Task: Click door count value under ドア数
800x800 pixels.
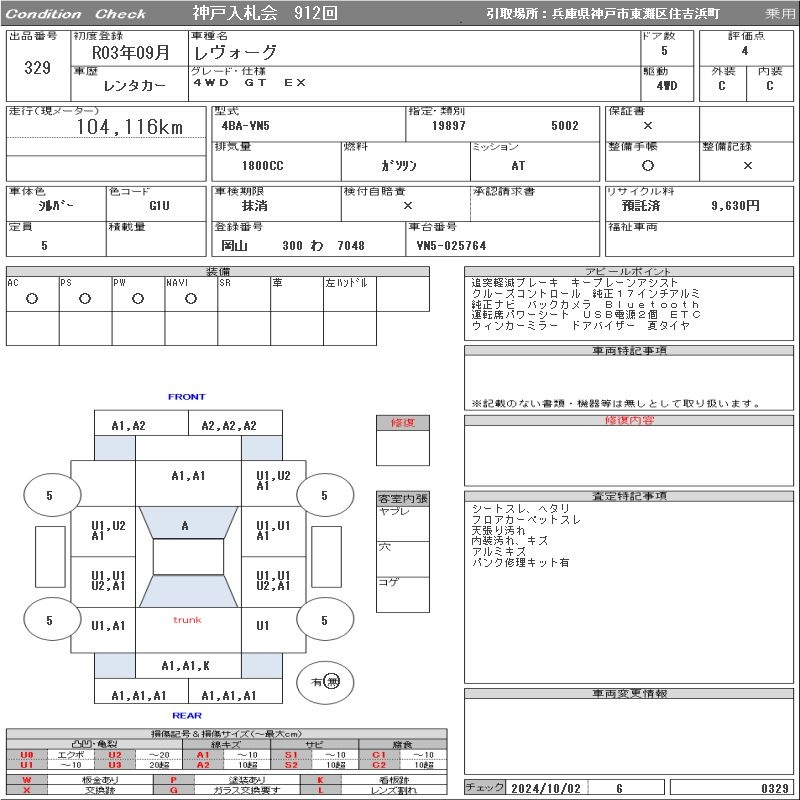Action: pos(664,51)
